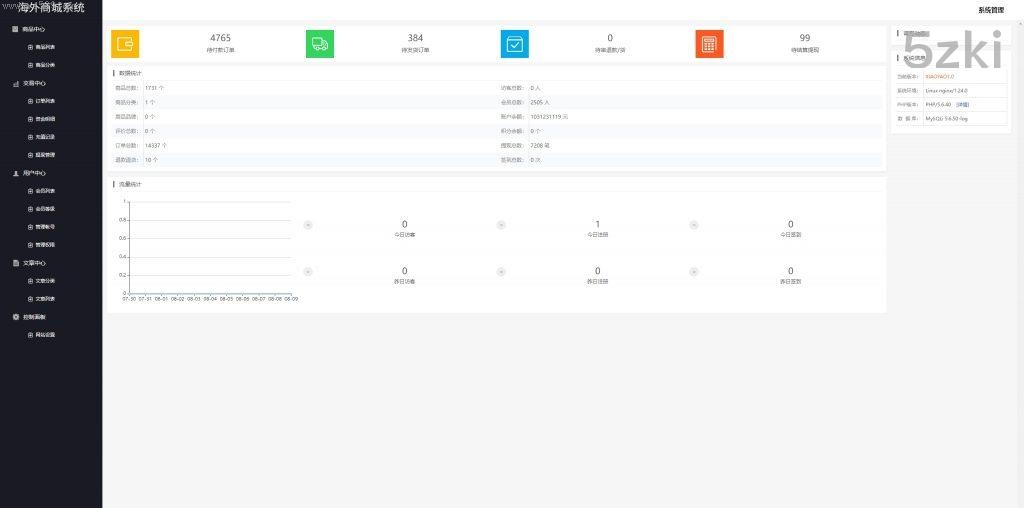Expand the 控制面板 sidebar section
Viewport: 1024px width, 508px height.
pos(34,317)
